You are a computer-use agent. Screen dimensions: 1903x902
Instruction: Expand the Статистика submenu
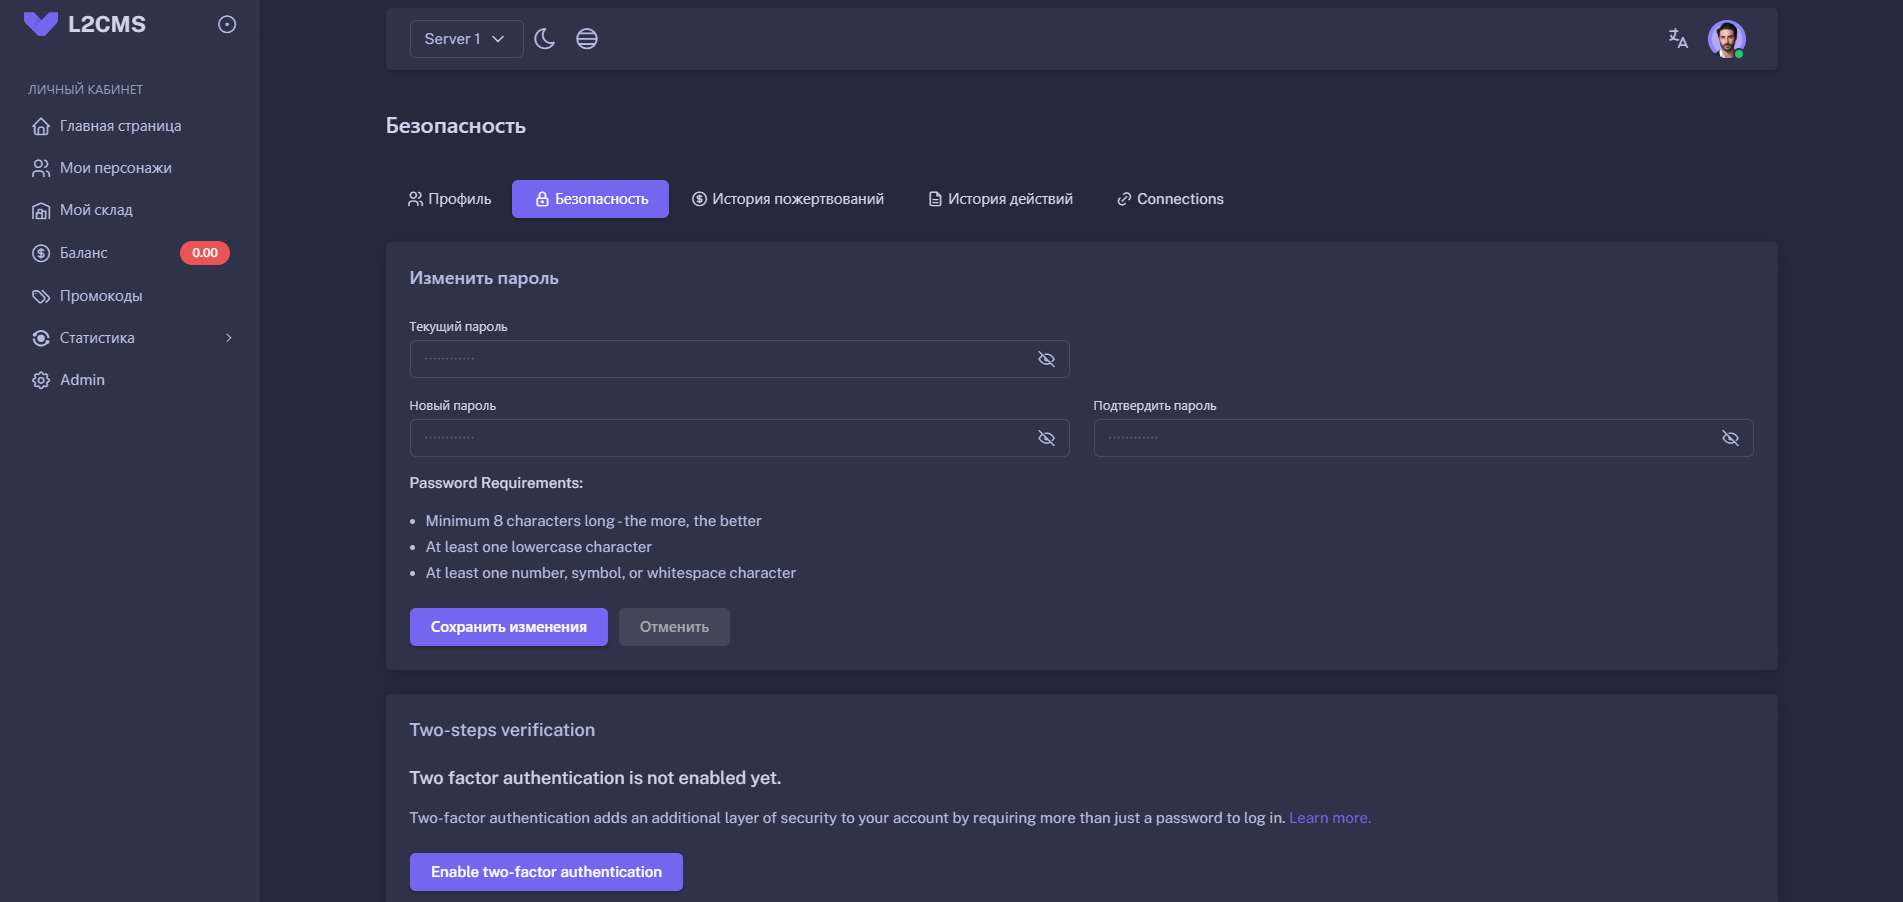[130, 338]
